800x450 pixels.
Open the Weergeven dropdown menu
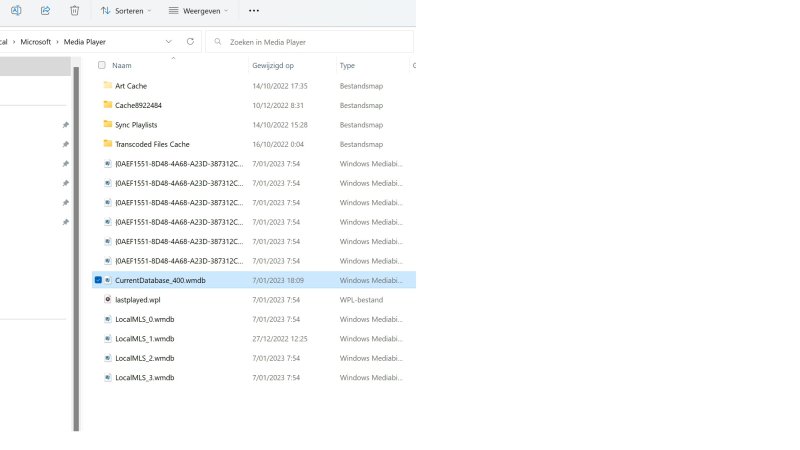pos(198,11)
